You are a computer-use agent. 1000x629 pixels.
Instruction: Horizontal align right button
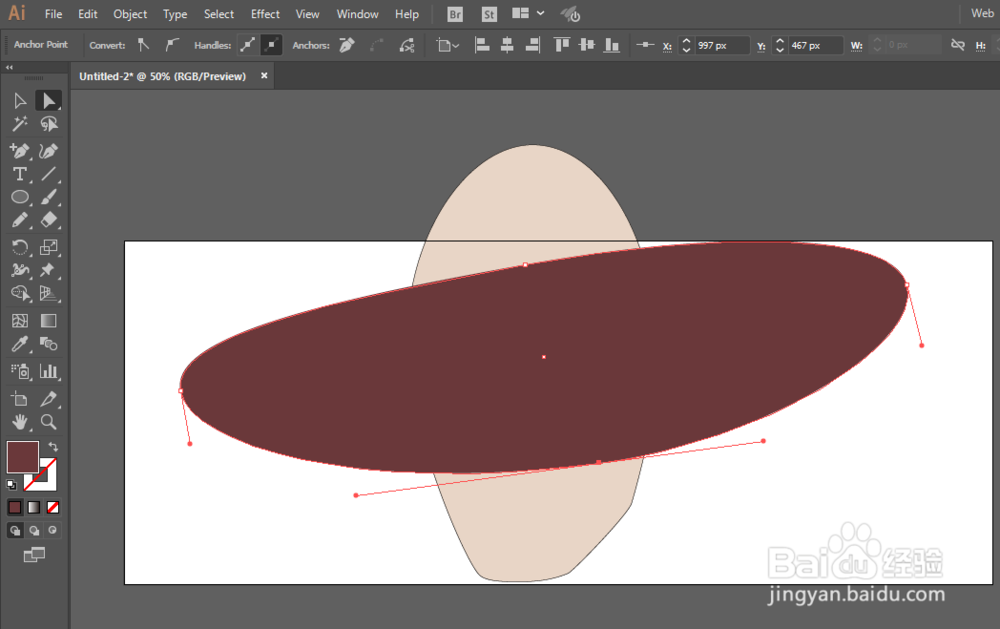533,45
